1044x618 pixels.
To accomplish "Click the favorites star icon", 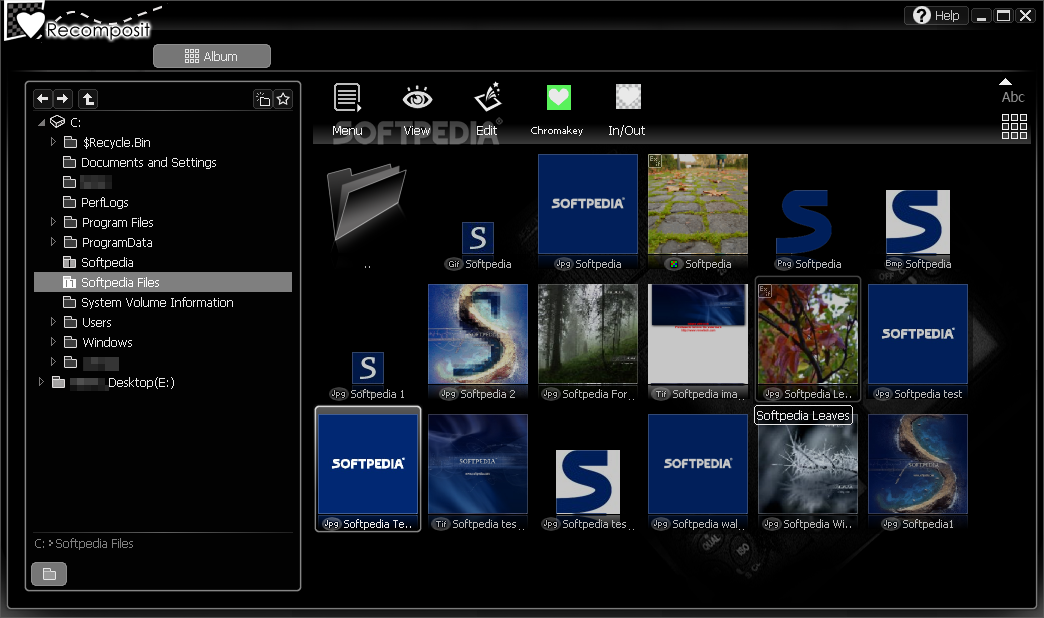I will click(x=283, y=99).
